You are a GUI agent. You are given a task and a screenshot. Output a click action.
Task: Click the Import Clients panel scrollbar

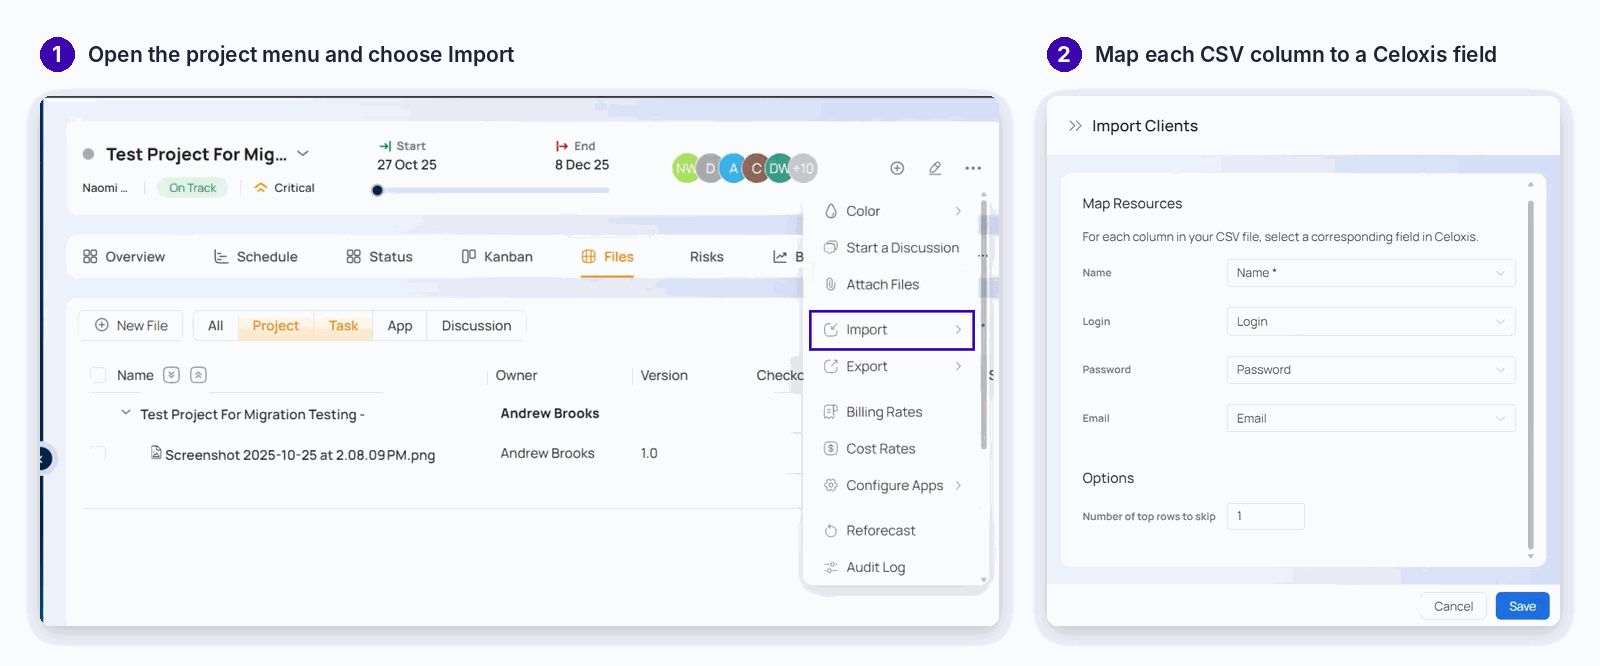[x=1530, y=375]
